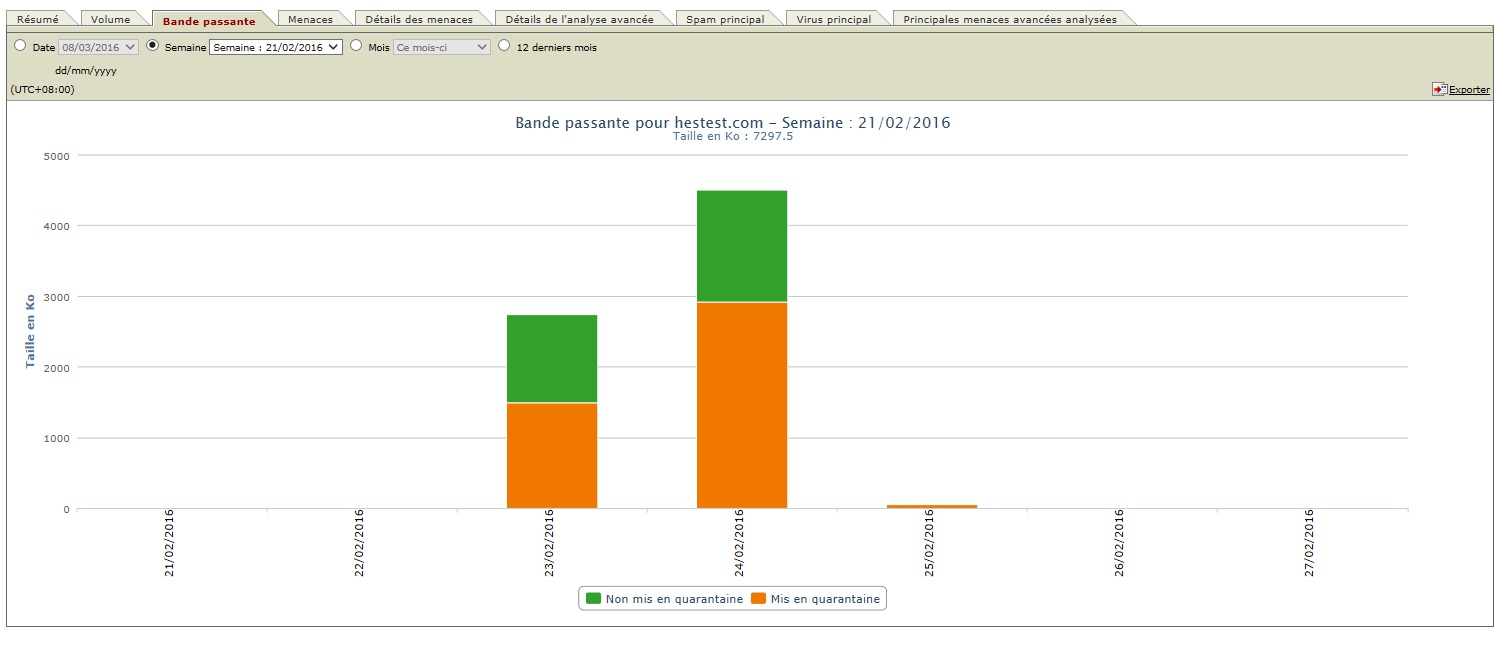Switch to the Résumé tab
The image size is (1504, 646).
38,19
